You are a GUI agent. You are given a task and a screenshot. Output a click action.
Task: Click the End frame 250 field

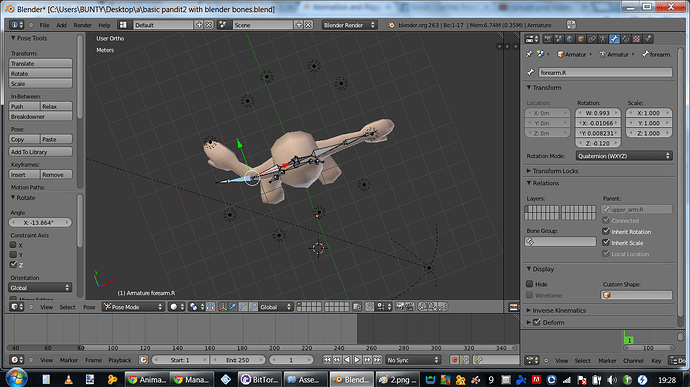click(x=238, y=360)
